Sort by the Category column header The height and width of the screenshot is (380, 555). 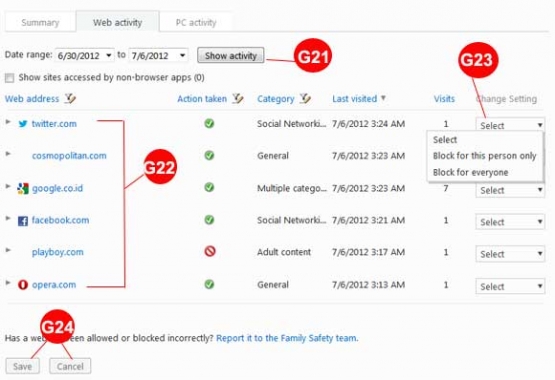click(x=275, y=99)
